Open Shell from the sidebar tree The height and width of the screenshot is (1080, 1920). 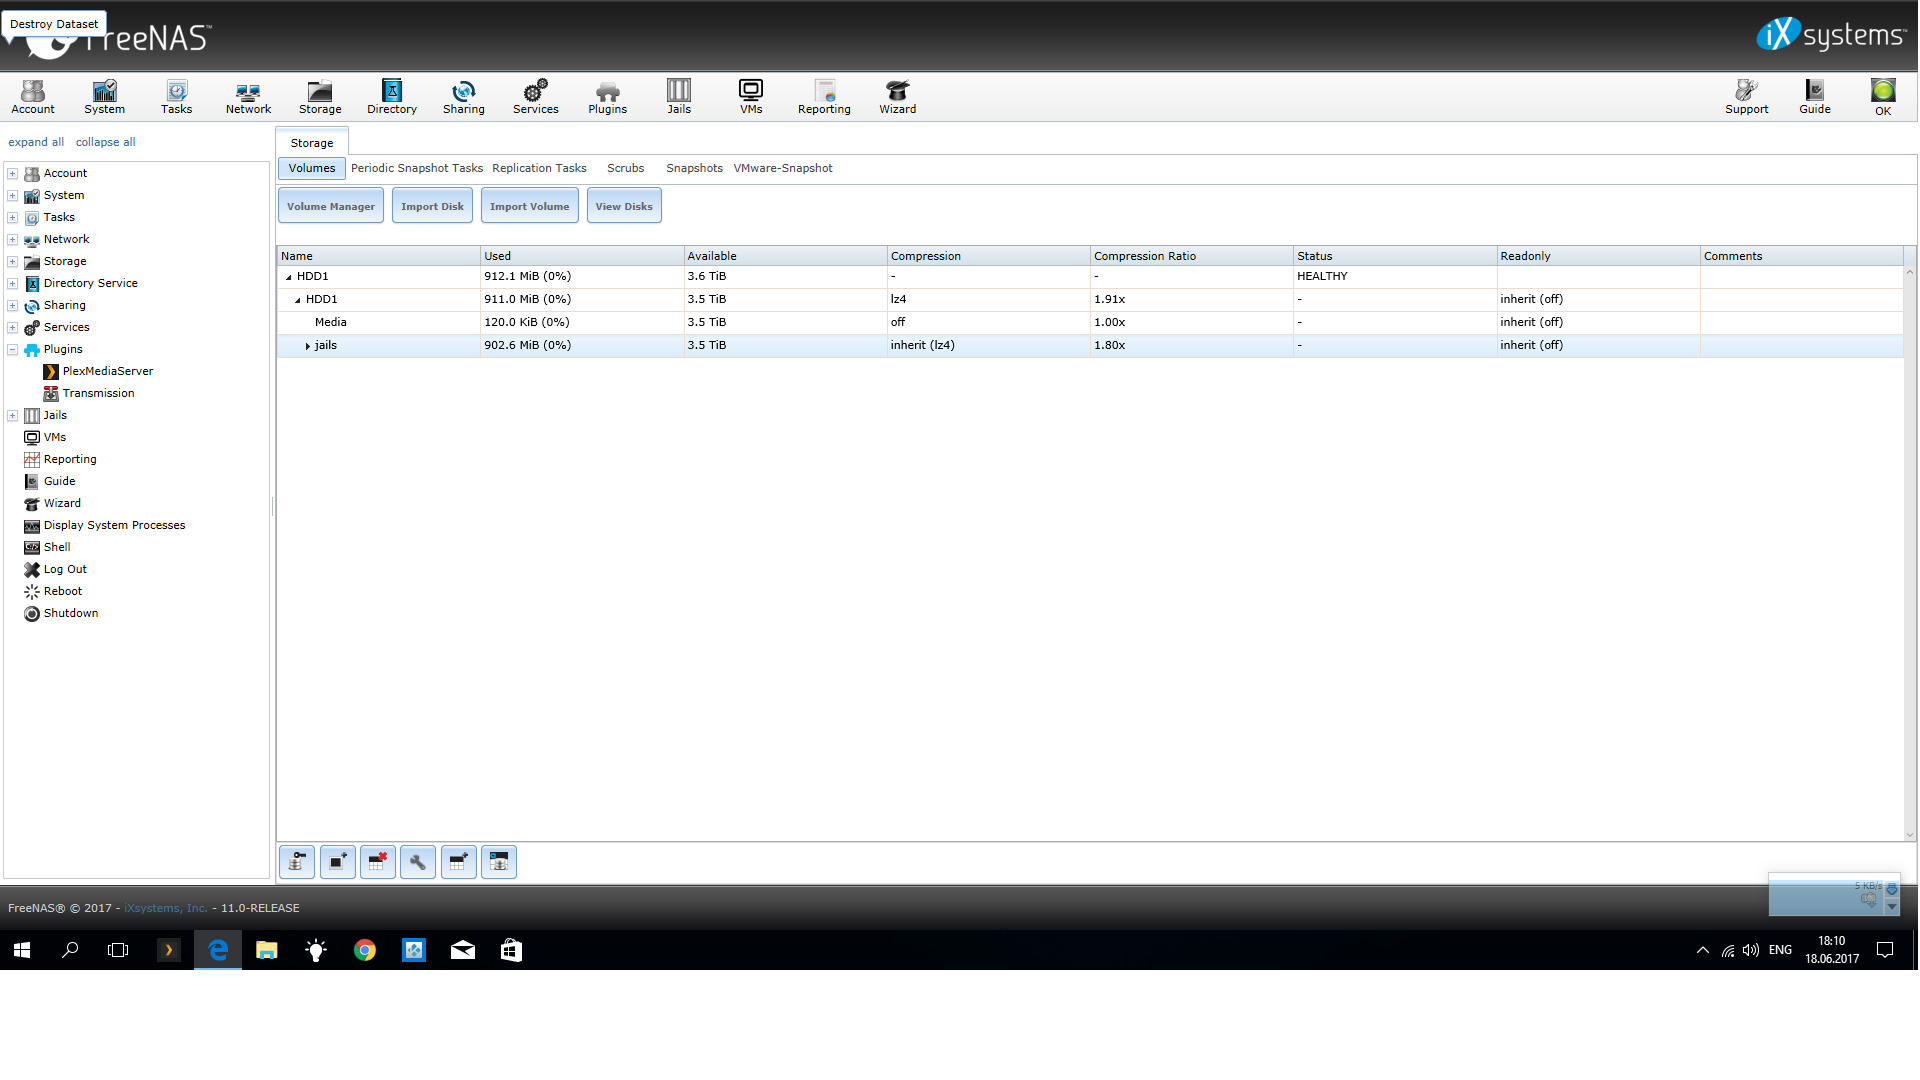pyautogui.click(x=57, y=547)
